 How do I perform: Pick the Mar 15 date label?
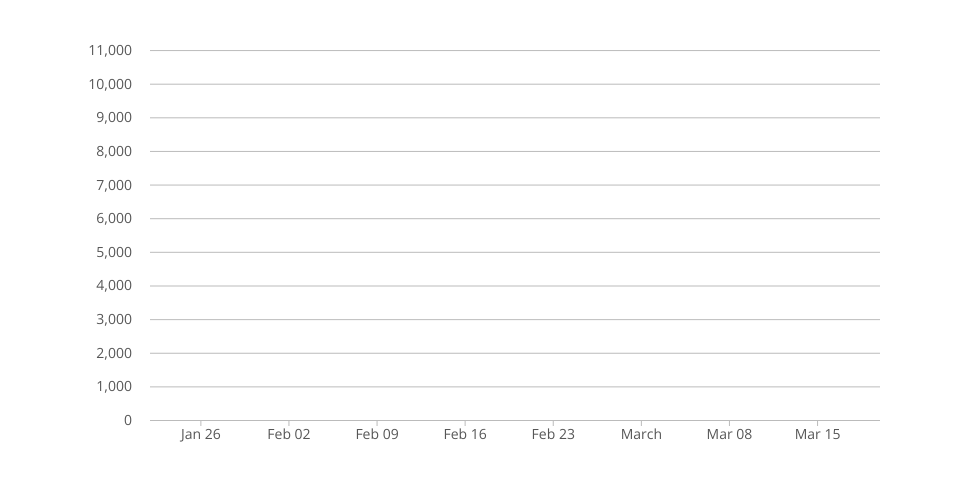pyautogui.click(x=817, y=434)
